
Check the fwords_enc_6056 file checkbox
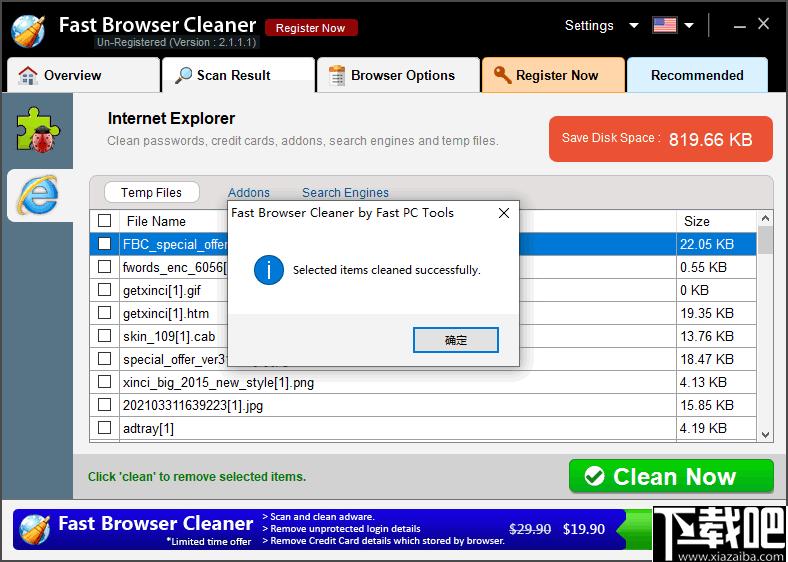point(105,266)
